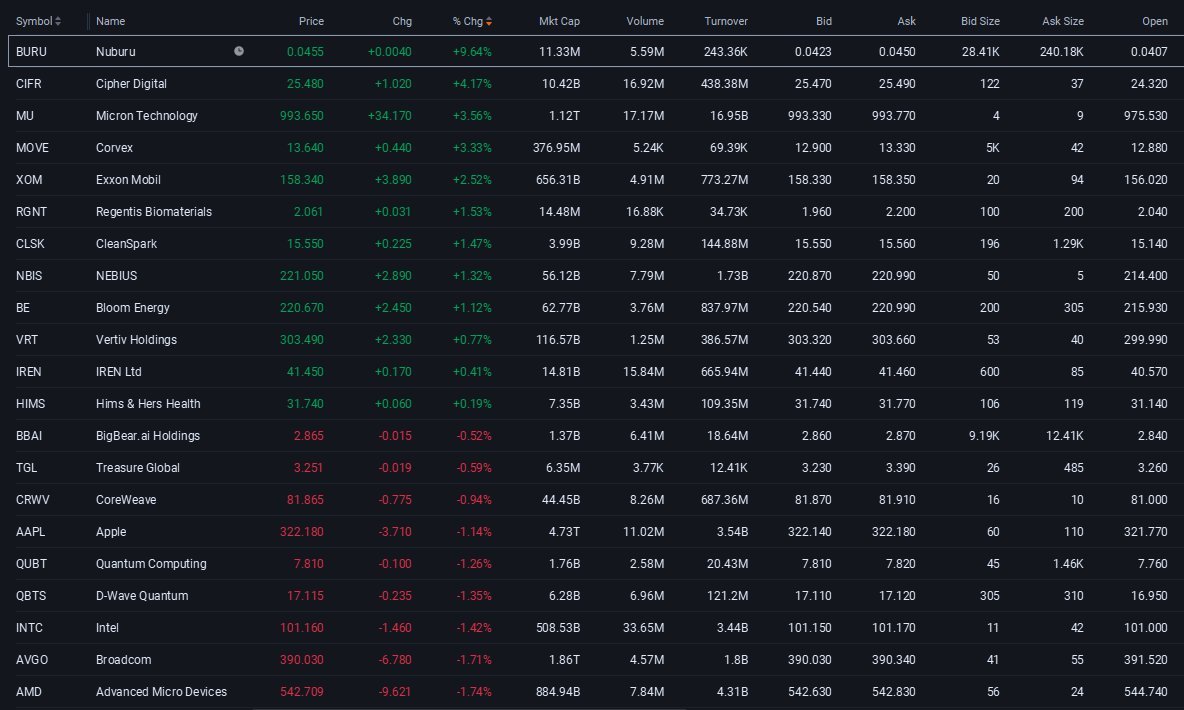Click BigBear.ai bid size 9.19K
Screen dimensions: 1184x710
pos(984,436)
